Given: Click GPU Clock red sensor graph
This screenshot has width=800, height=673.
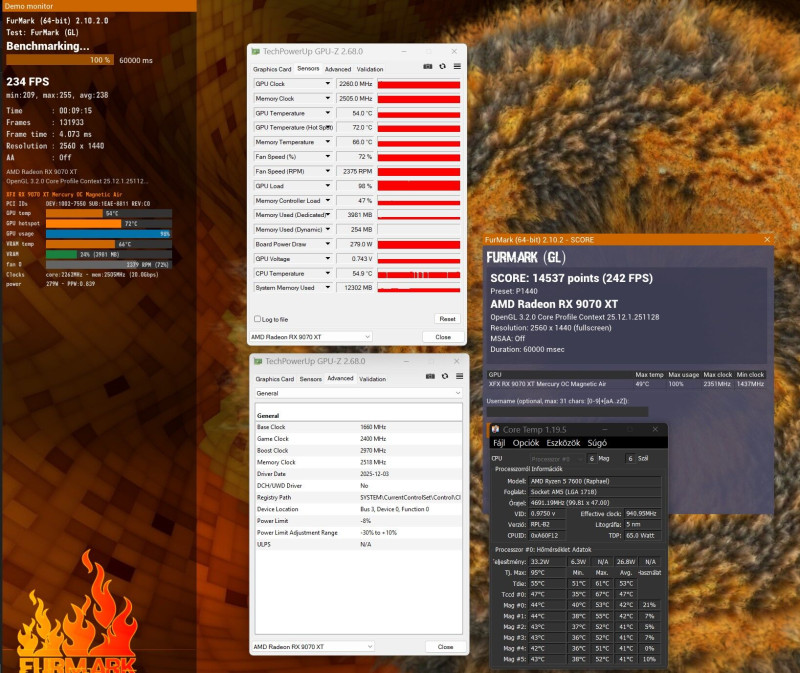Looking at the screenshot, I should click(419, 84).
